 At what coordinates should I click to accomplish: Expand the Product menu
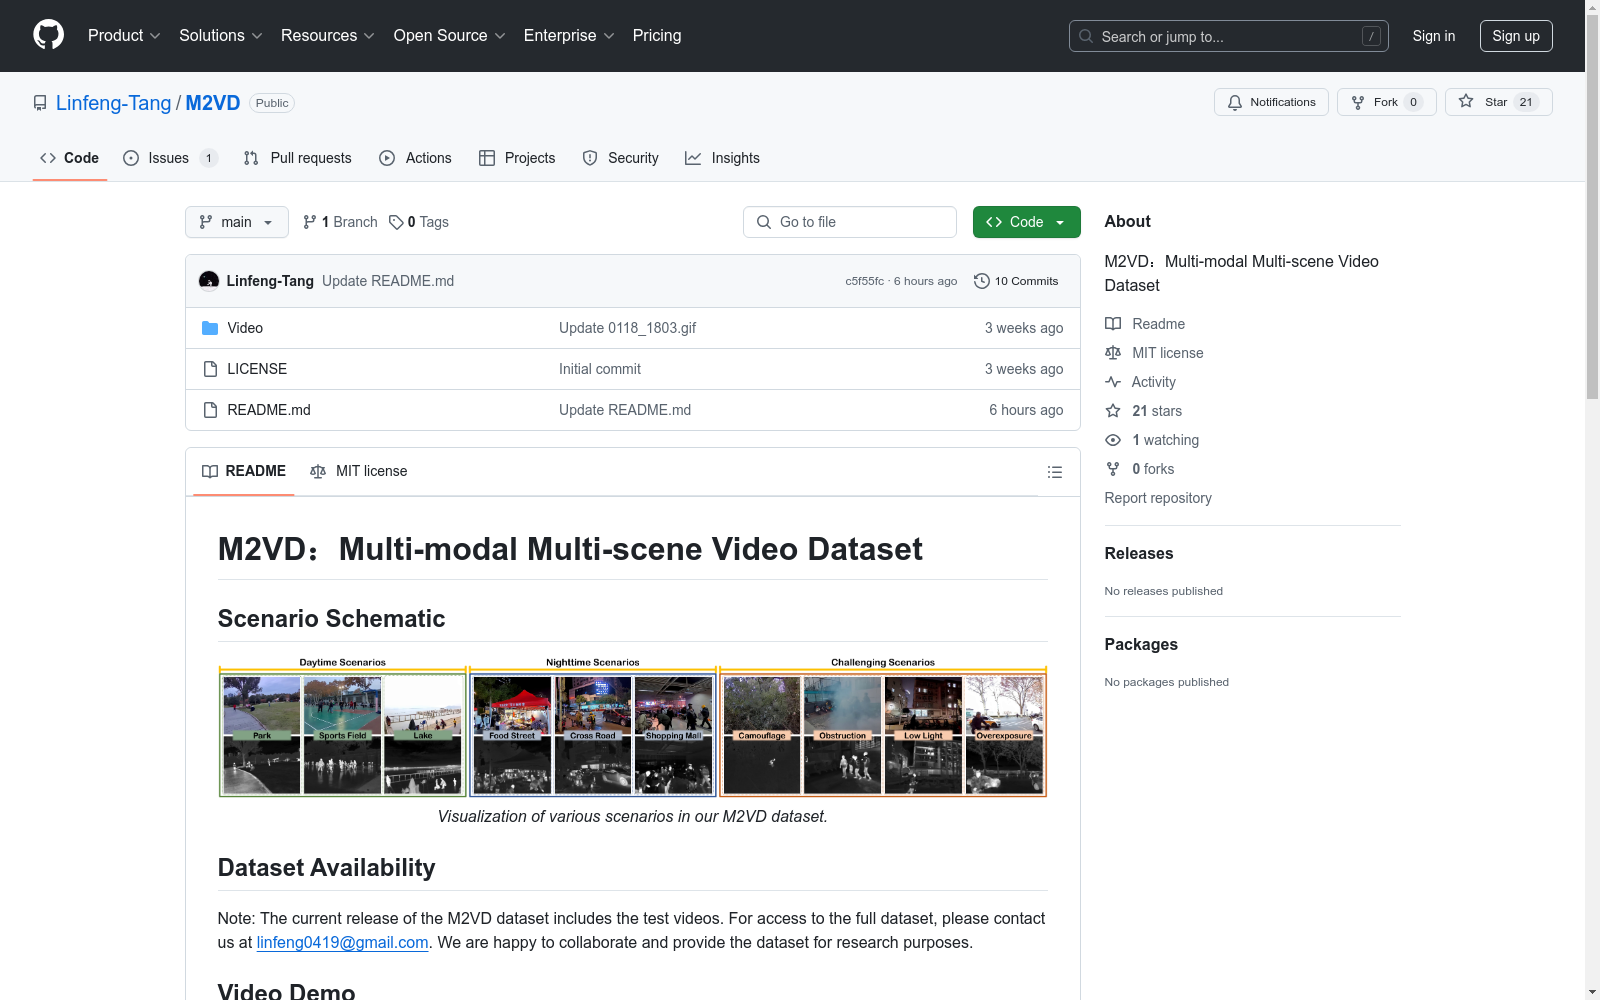[124, 36]
